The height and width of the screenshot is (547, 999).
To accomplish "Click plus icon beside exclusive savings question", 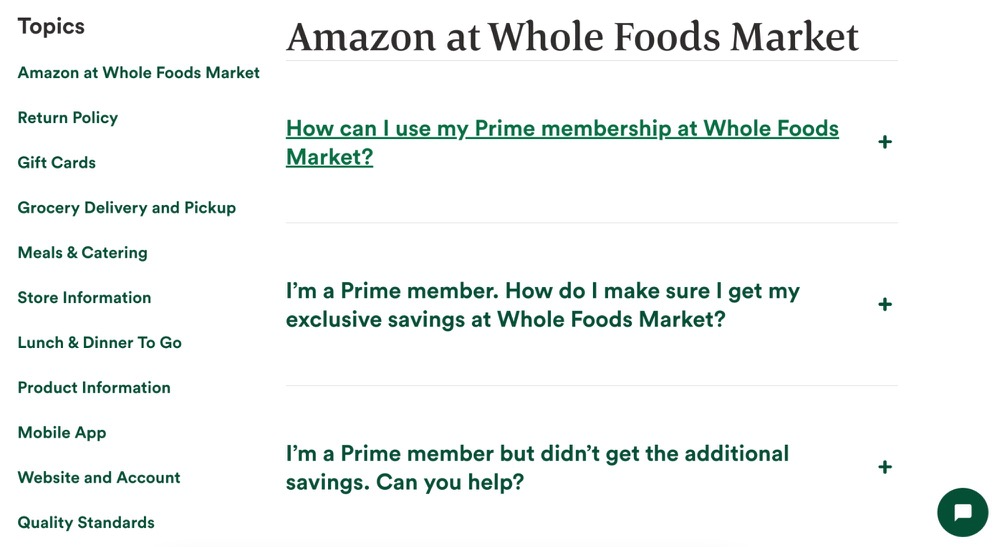I will tap(884, 304).
